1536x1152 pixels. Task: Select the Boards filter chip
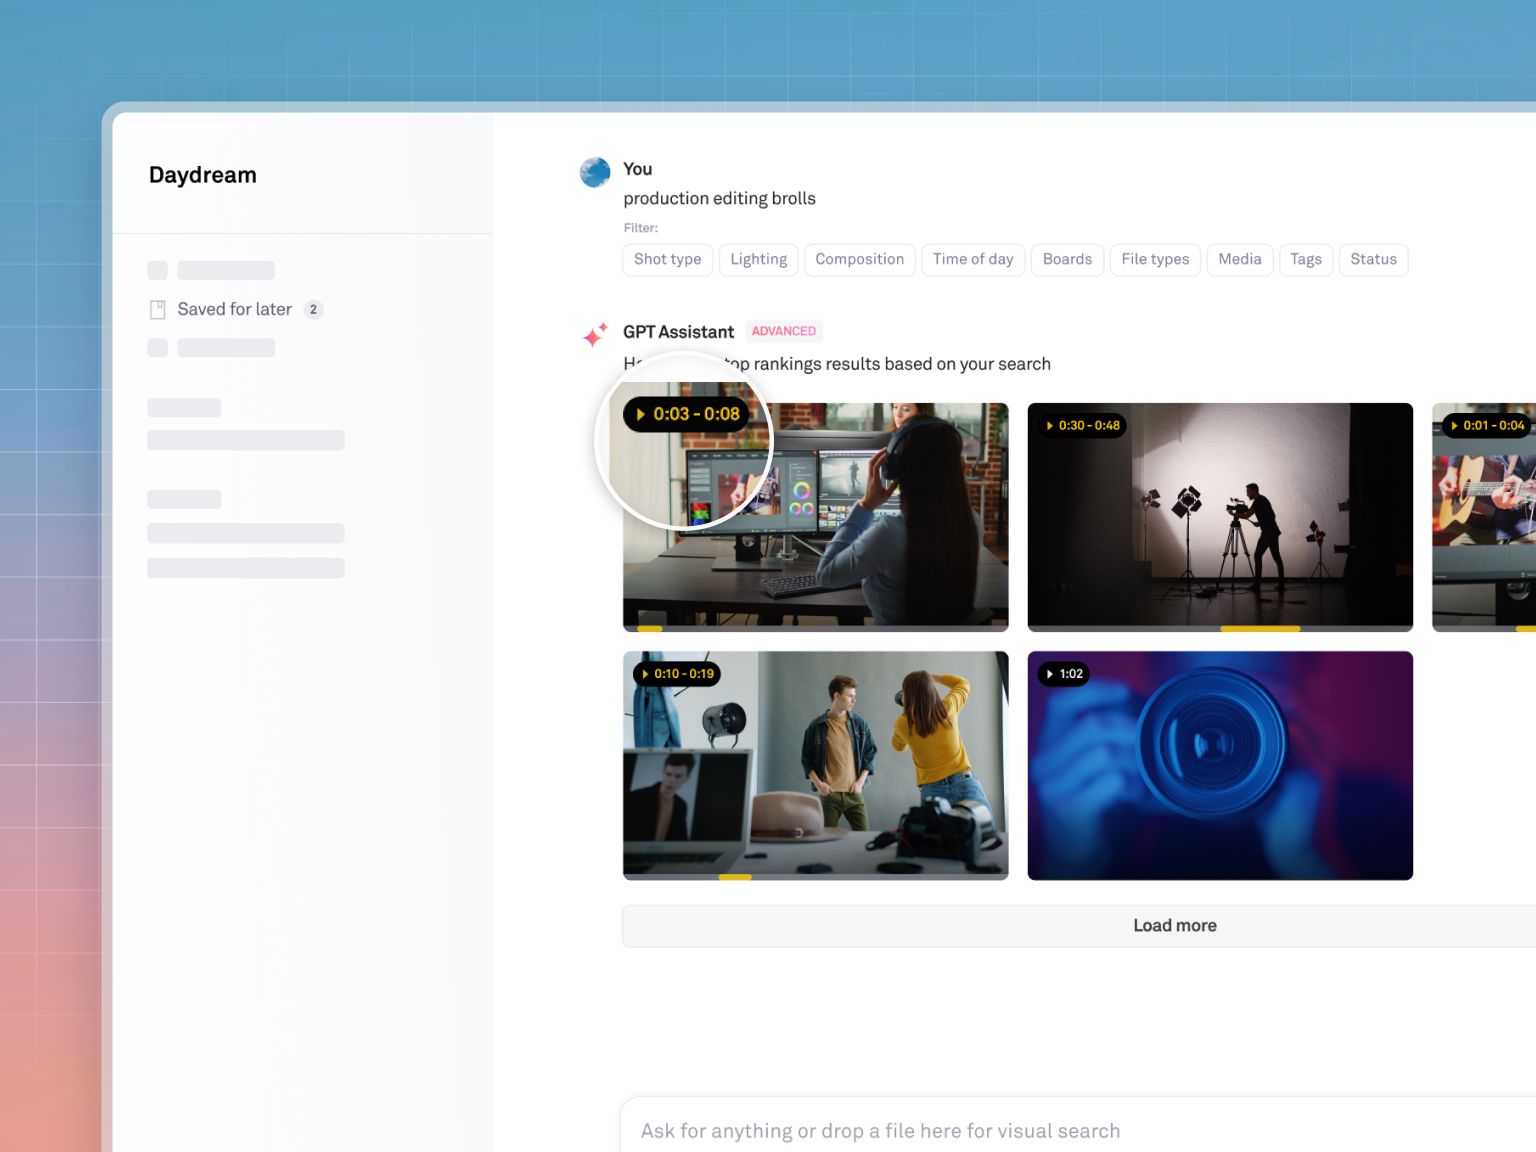[1067, 260]
